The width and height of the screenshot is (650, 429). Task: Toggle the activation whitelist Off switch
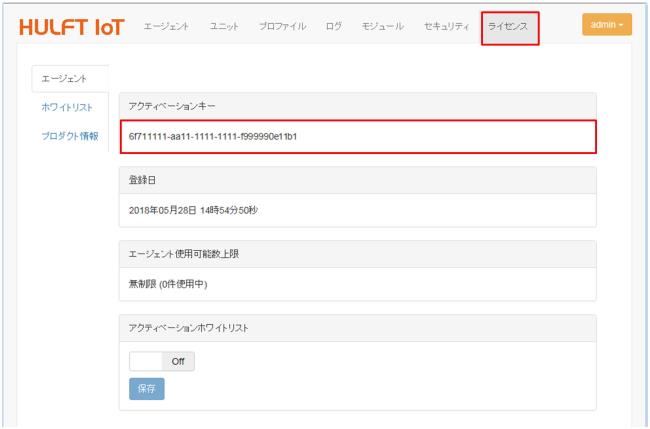pyautogui.click(x=162, y=361)
